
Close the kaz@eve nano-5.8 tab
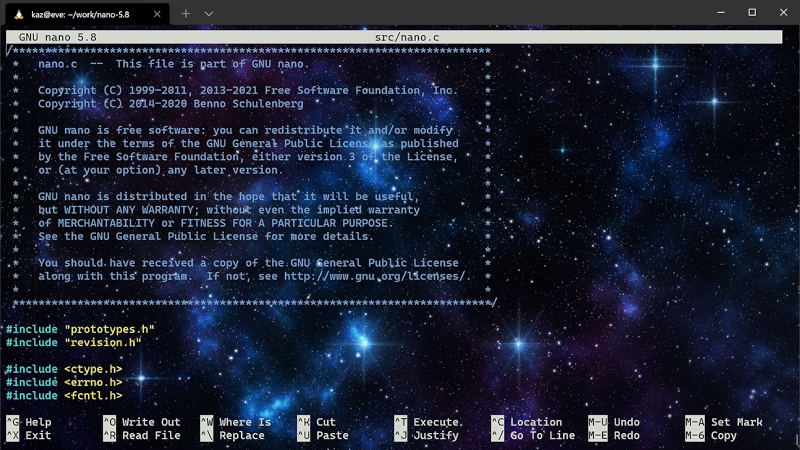click(x=157, y=14)
